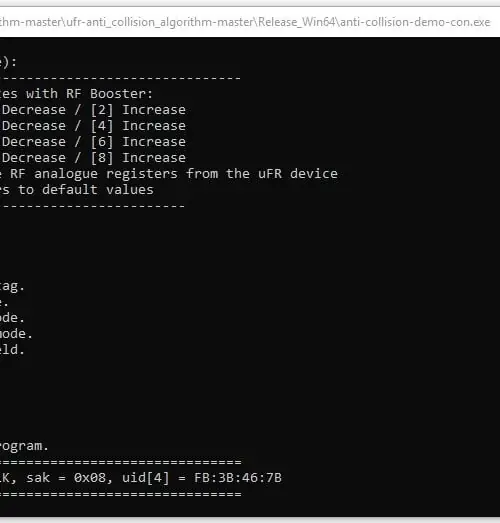Click the uid[4] = FB:3B:46:7B value
The width and height of the screenshot is (500, 523).
pyautogui.click(x=202, y=478)
